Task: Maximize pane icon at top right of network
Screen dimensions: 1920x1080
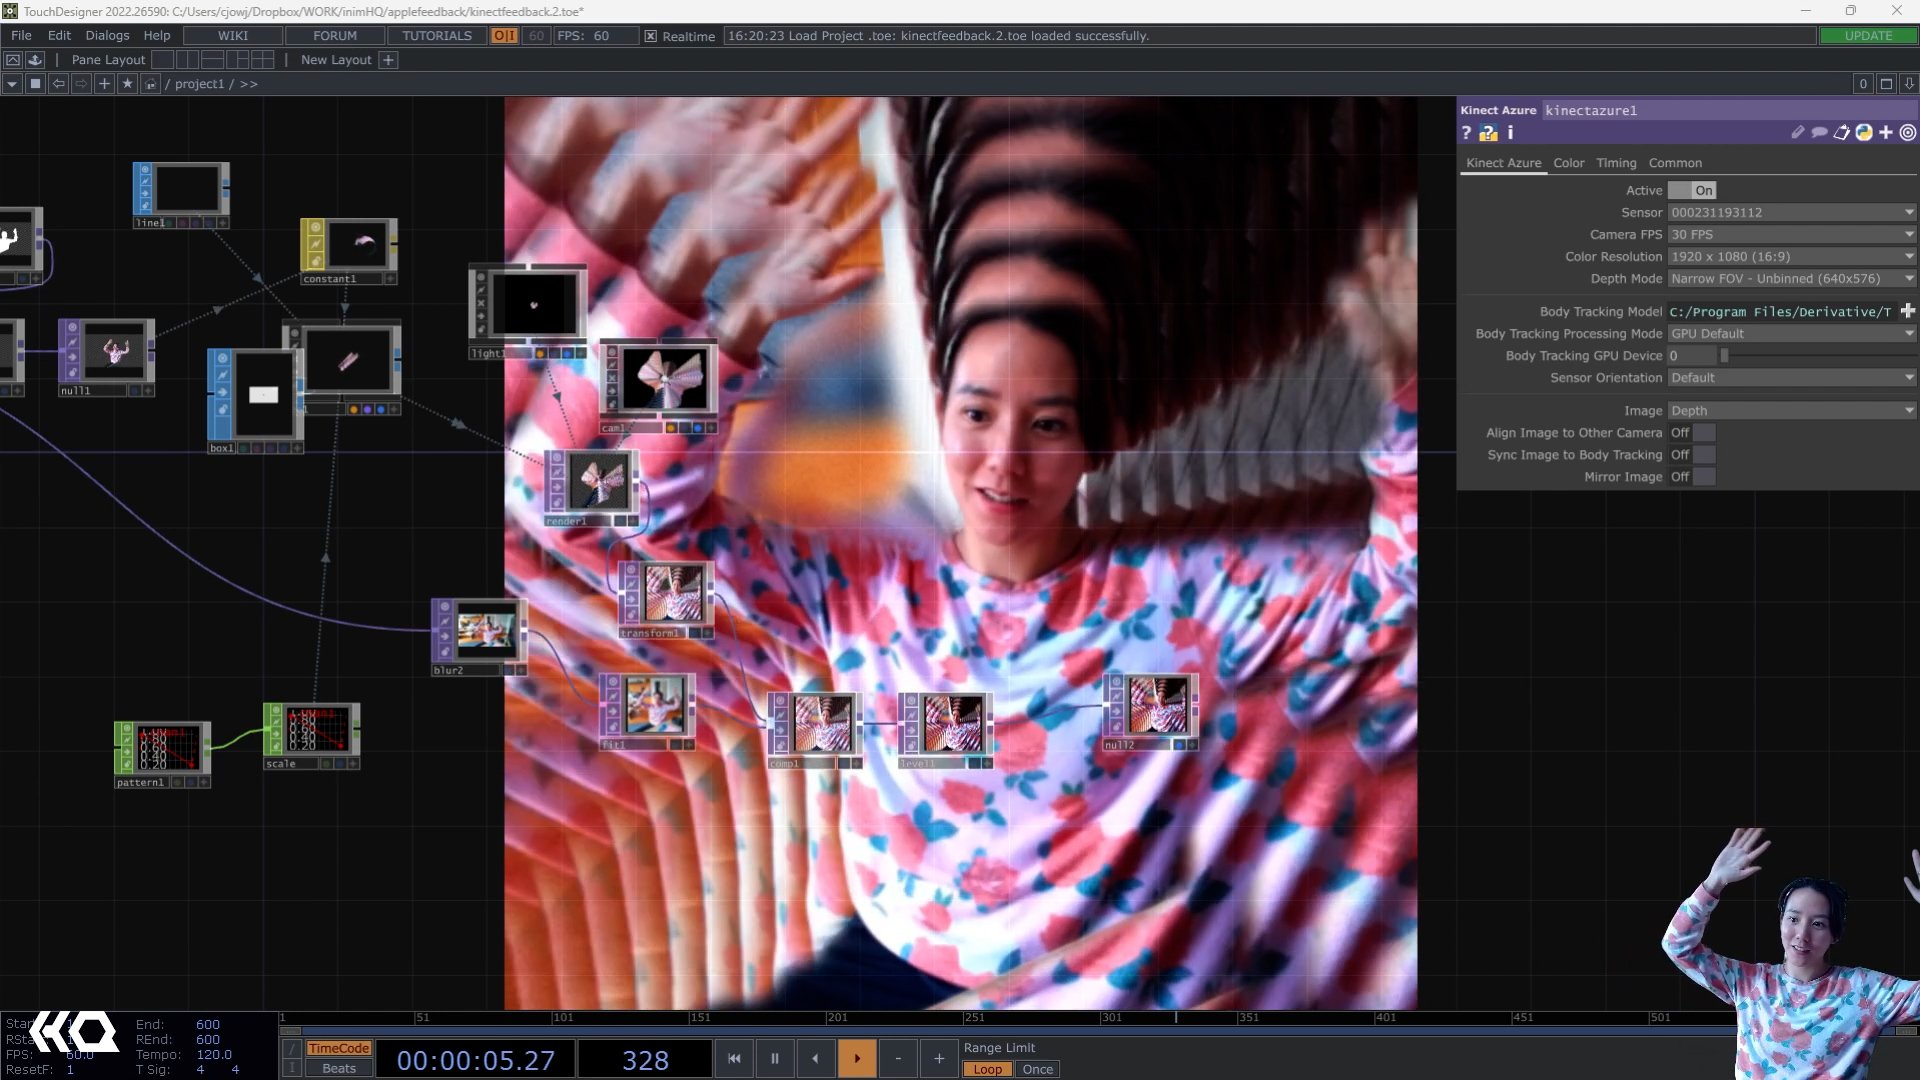Action: coord(1886,84)
